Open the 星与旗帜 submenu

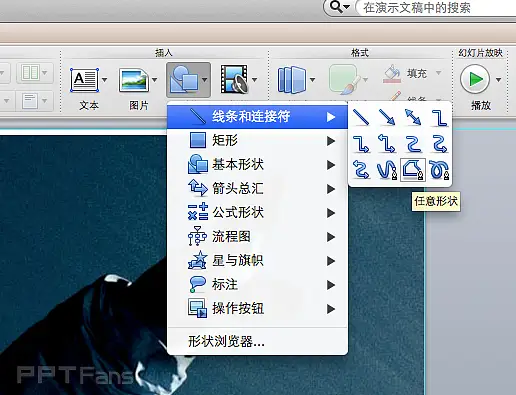pyautogui.click(x=257, y=261)
